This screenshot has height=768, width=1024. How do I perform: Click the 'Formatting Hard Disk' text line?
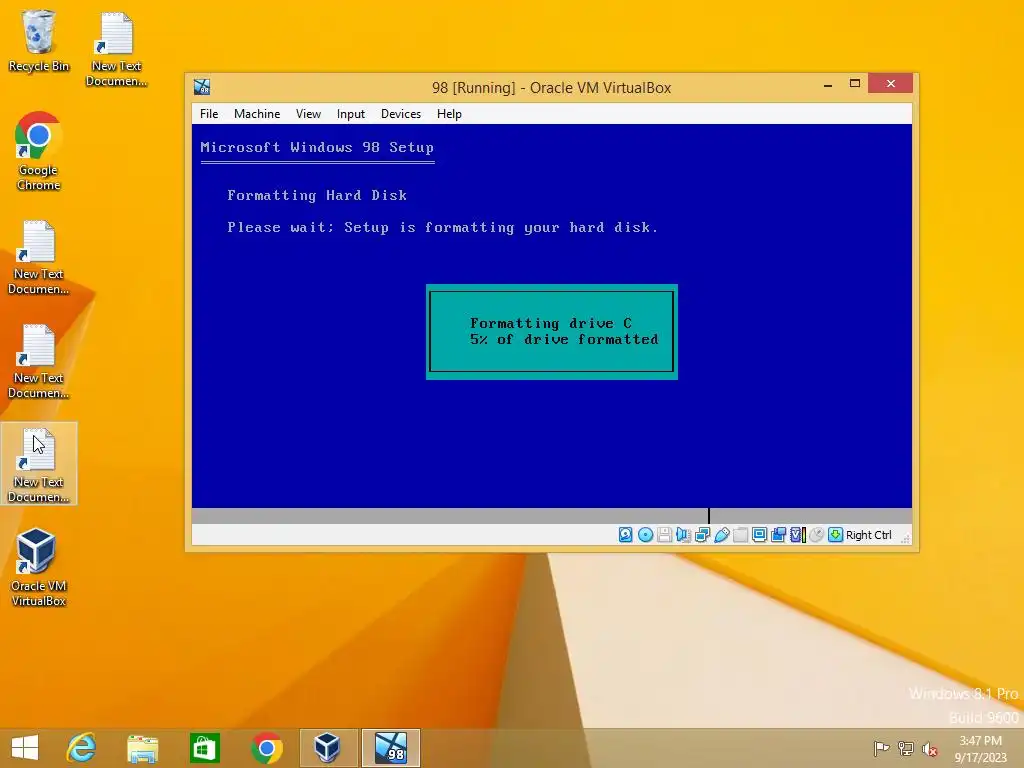pos(317,195)
